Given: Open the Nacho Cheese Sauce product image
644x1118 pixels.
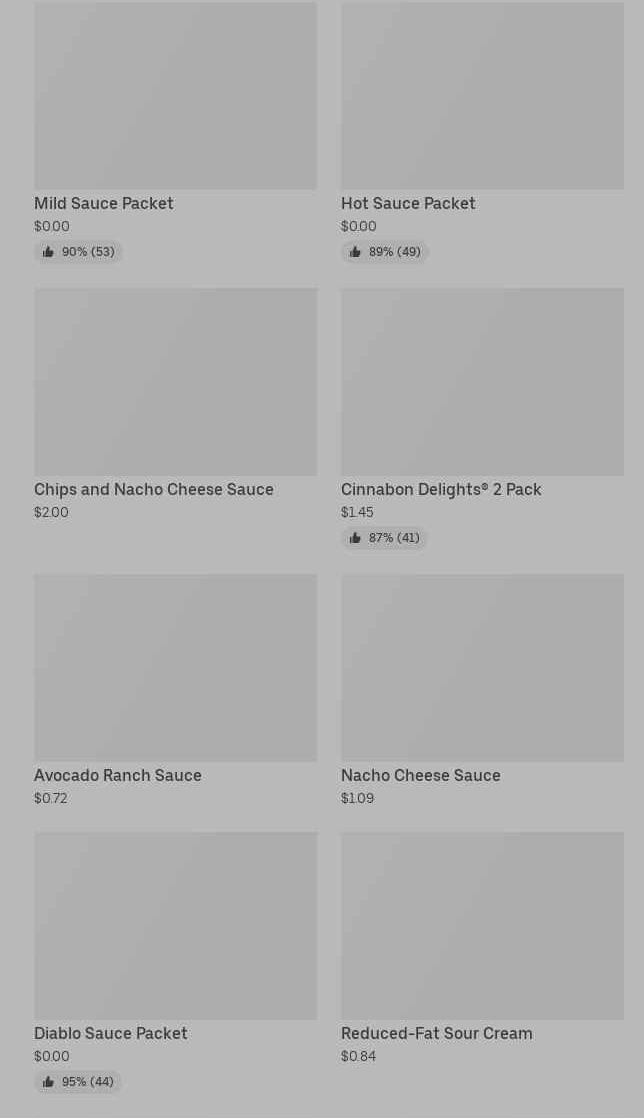Looking at the screenshot, I should point(482,668).
